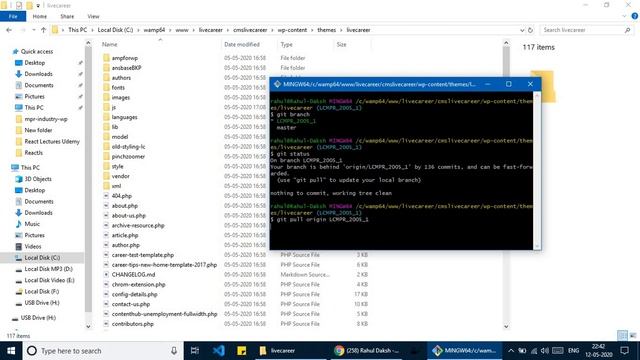Select Local Disk Video (E:) drive
This screenshot has height=360, width=640.
coord(49,280)
